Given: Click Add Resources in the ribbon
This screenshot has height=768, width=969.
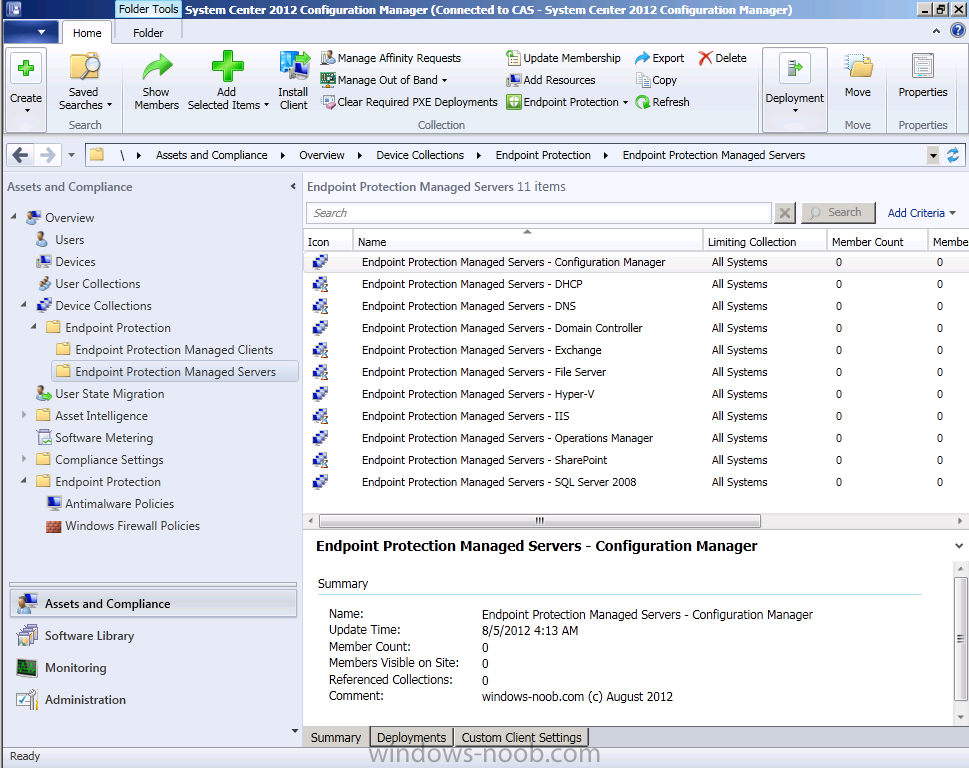Looking at the screenshot, I should point(551,80).
